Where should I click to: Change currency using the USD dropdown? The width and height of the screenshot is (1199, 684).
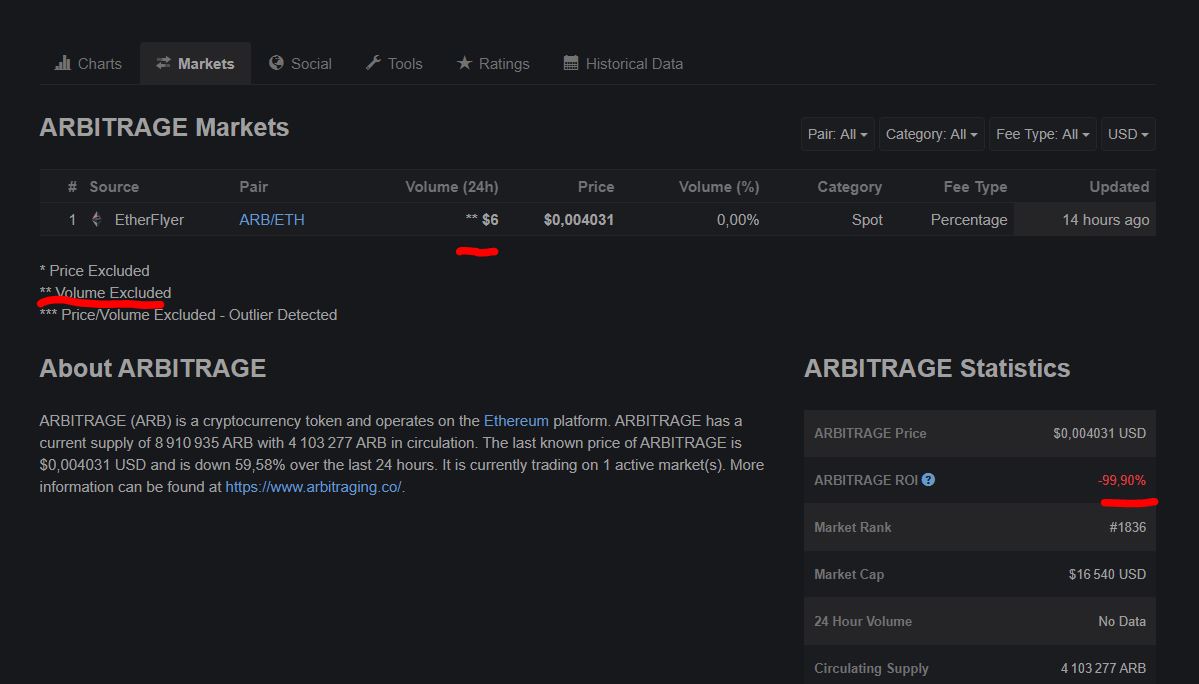1128,133
